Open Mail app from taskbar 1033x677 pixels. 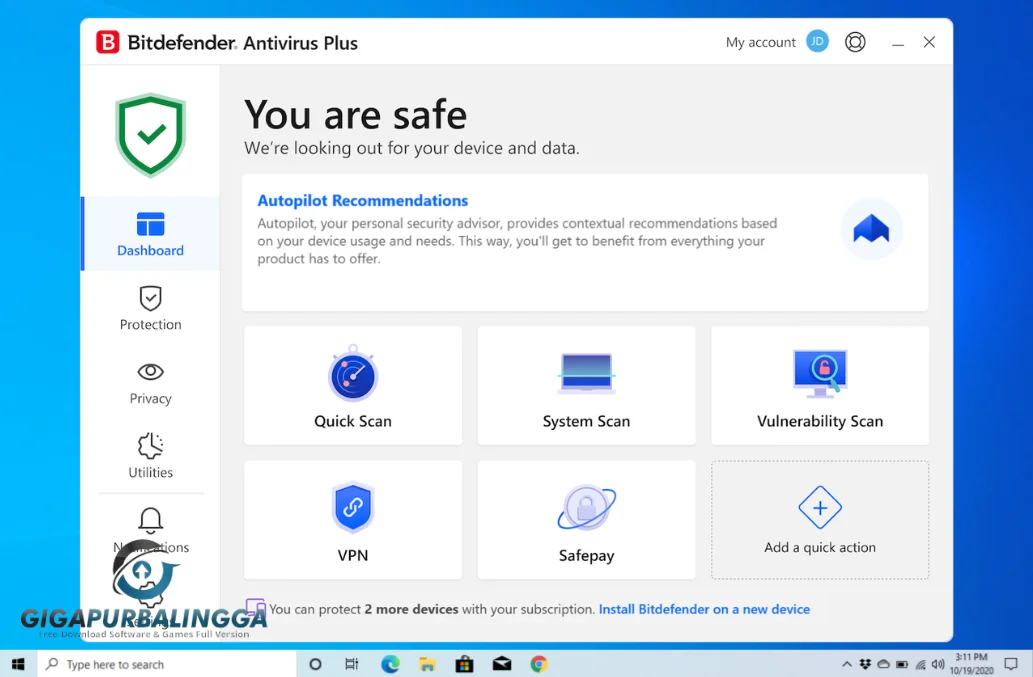502,664
